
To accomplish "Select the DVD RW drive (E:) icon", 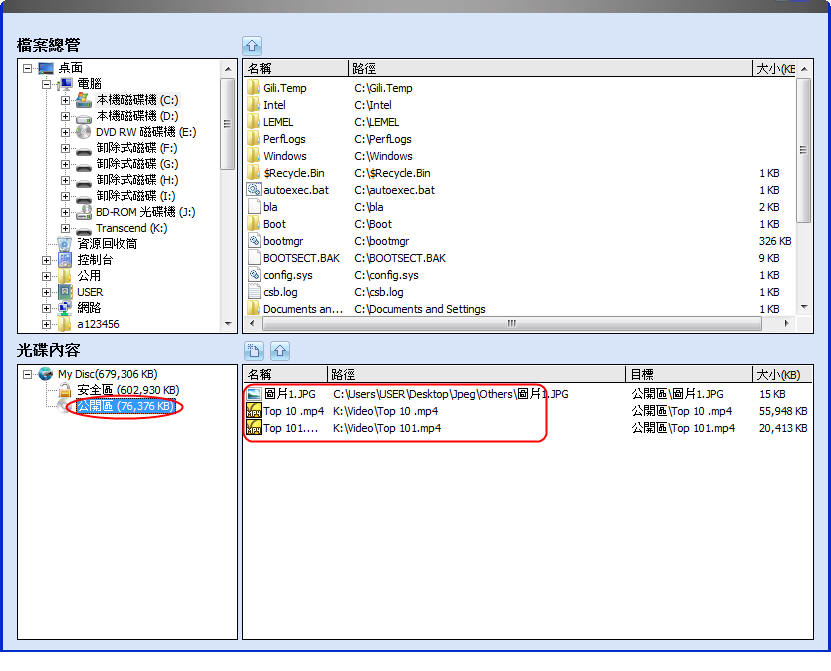I will point(84,132).
